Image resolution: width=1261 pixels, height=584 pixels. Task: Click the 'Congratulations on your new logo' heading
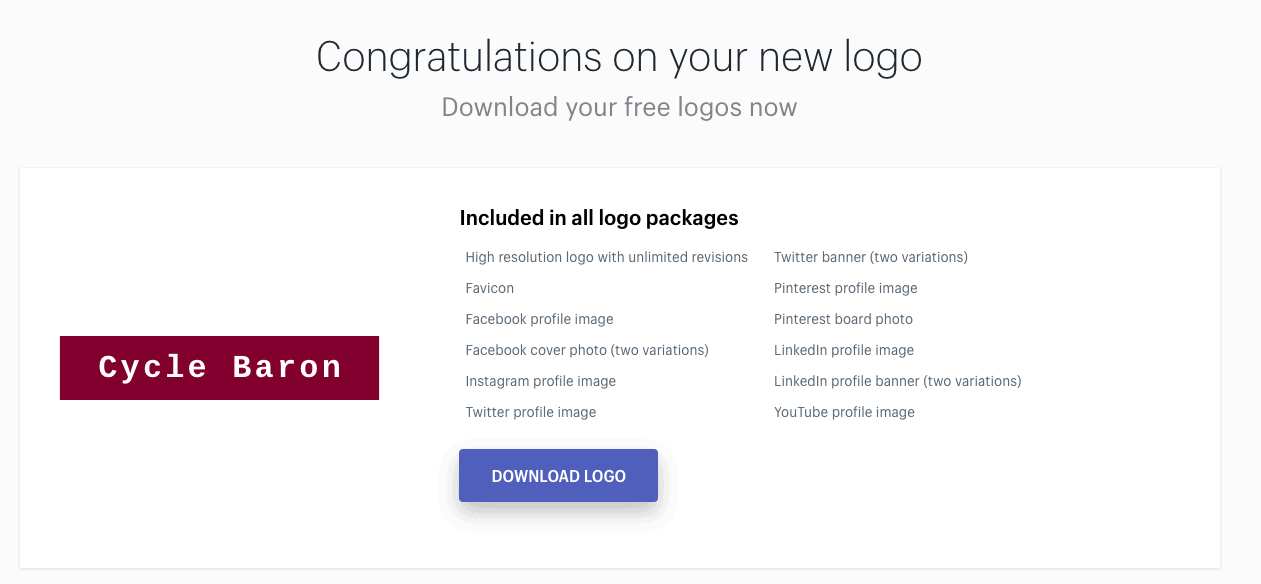619,58
